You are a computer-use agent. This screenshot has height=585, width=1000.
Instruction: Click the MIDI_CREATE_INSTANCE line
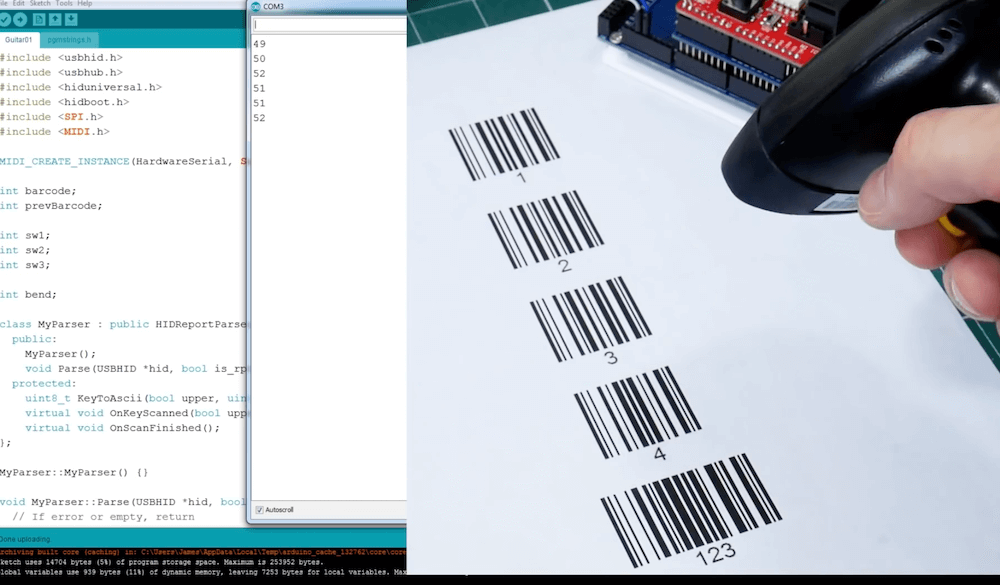coord(123,161)
